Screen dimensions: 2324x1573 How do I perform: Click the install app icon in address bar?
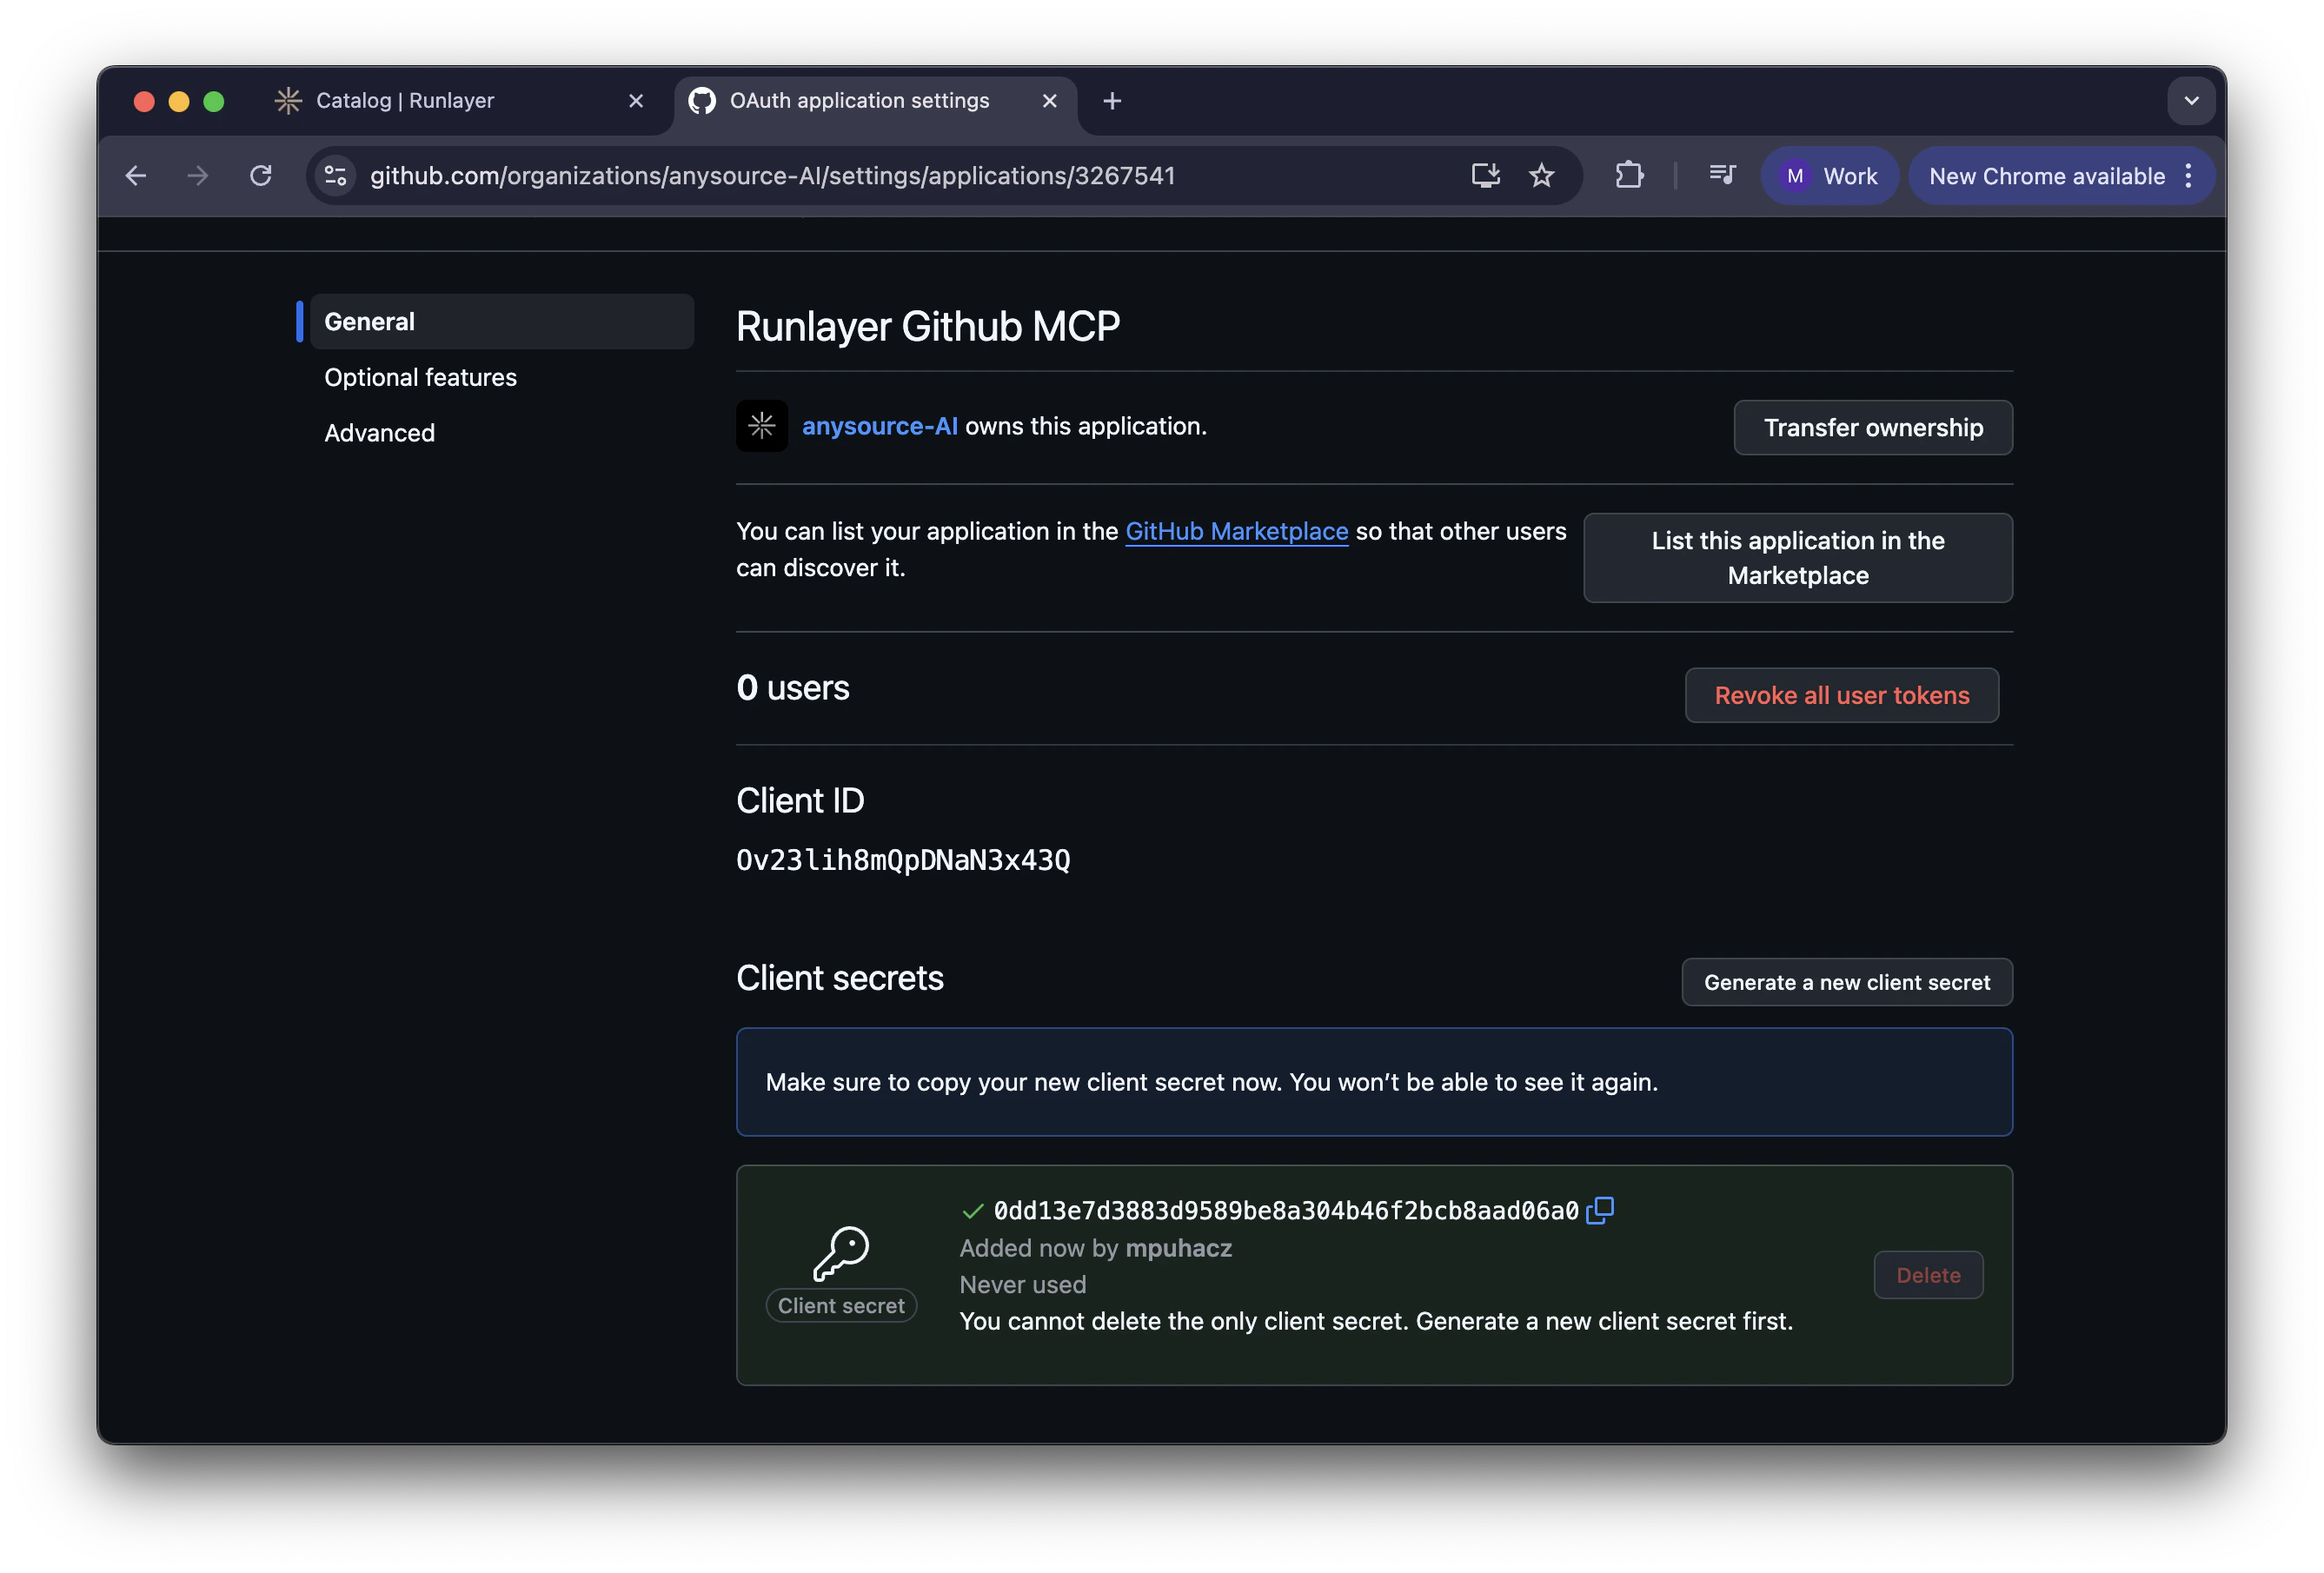pos(1485,176)
